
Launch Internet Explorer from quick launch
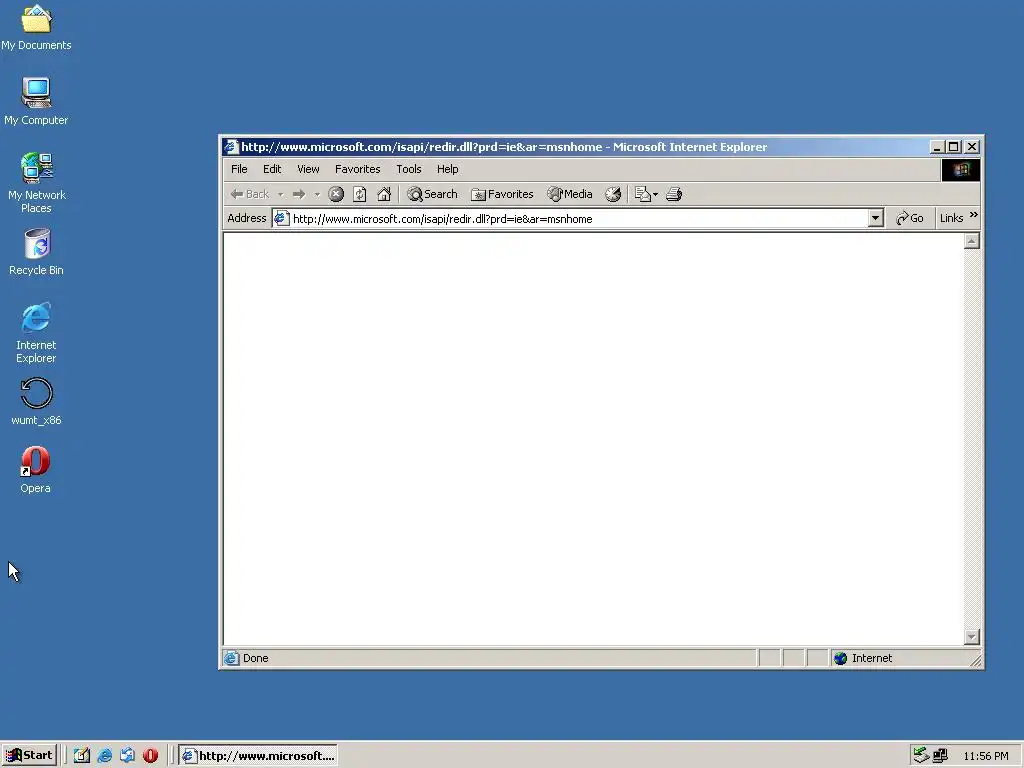[104, 756]
